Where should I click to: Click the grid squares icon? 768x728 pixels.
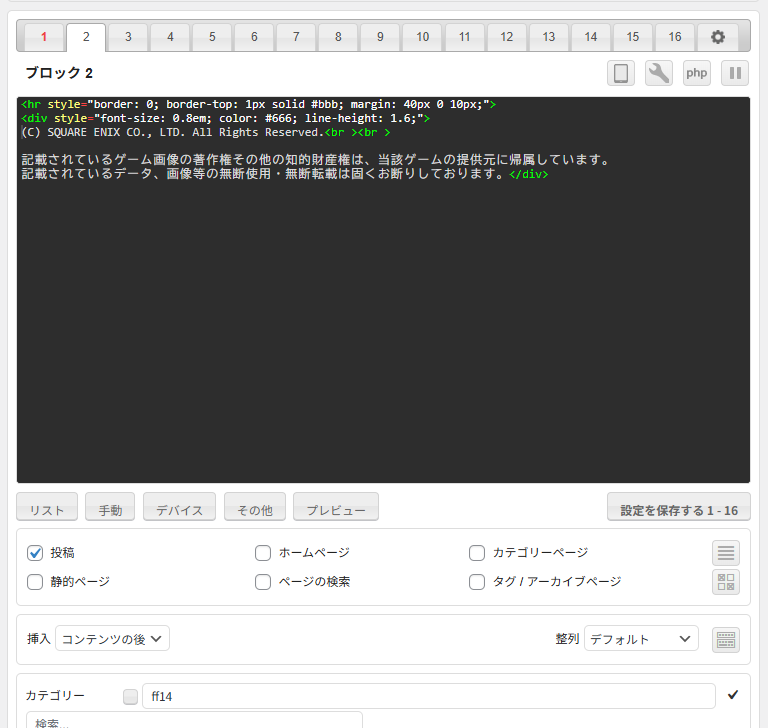(726, 582)
